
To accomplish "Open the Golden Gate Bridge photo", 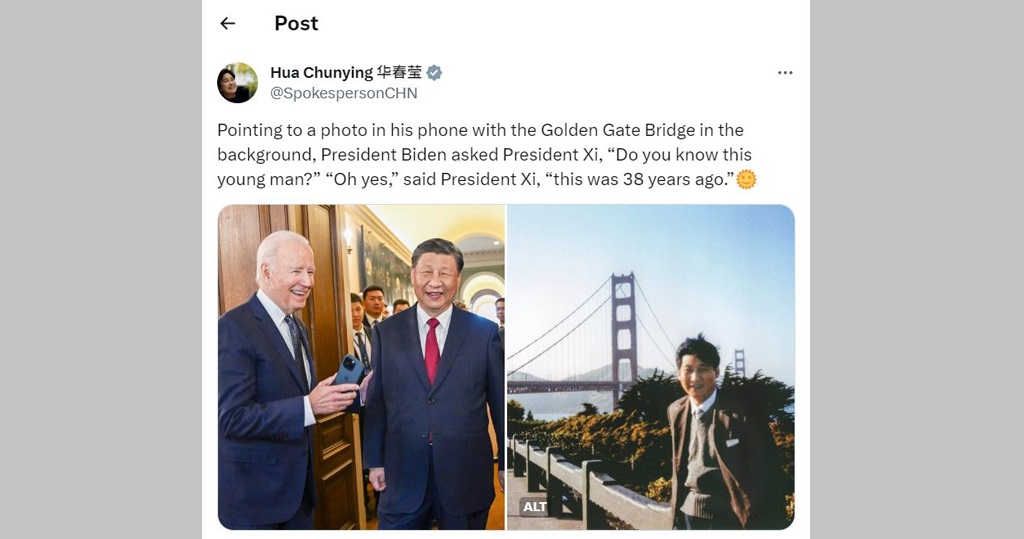I will click(651, 367).
